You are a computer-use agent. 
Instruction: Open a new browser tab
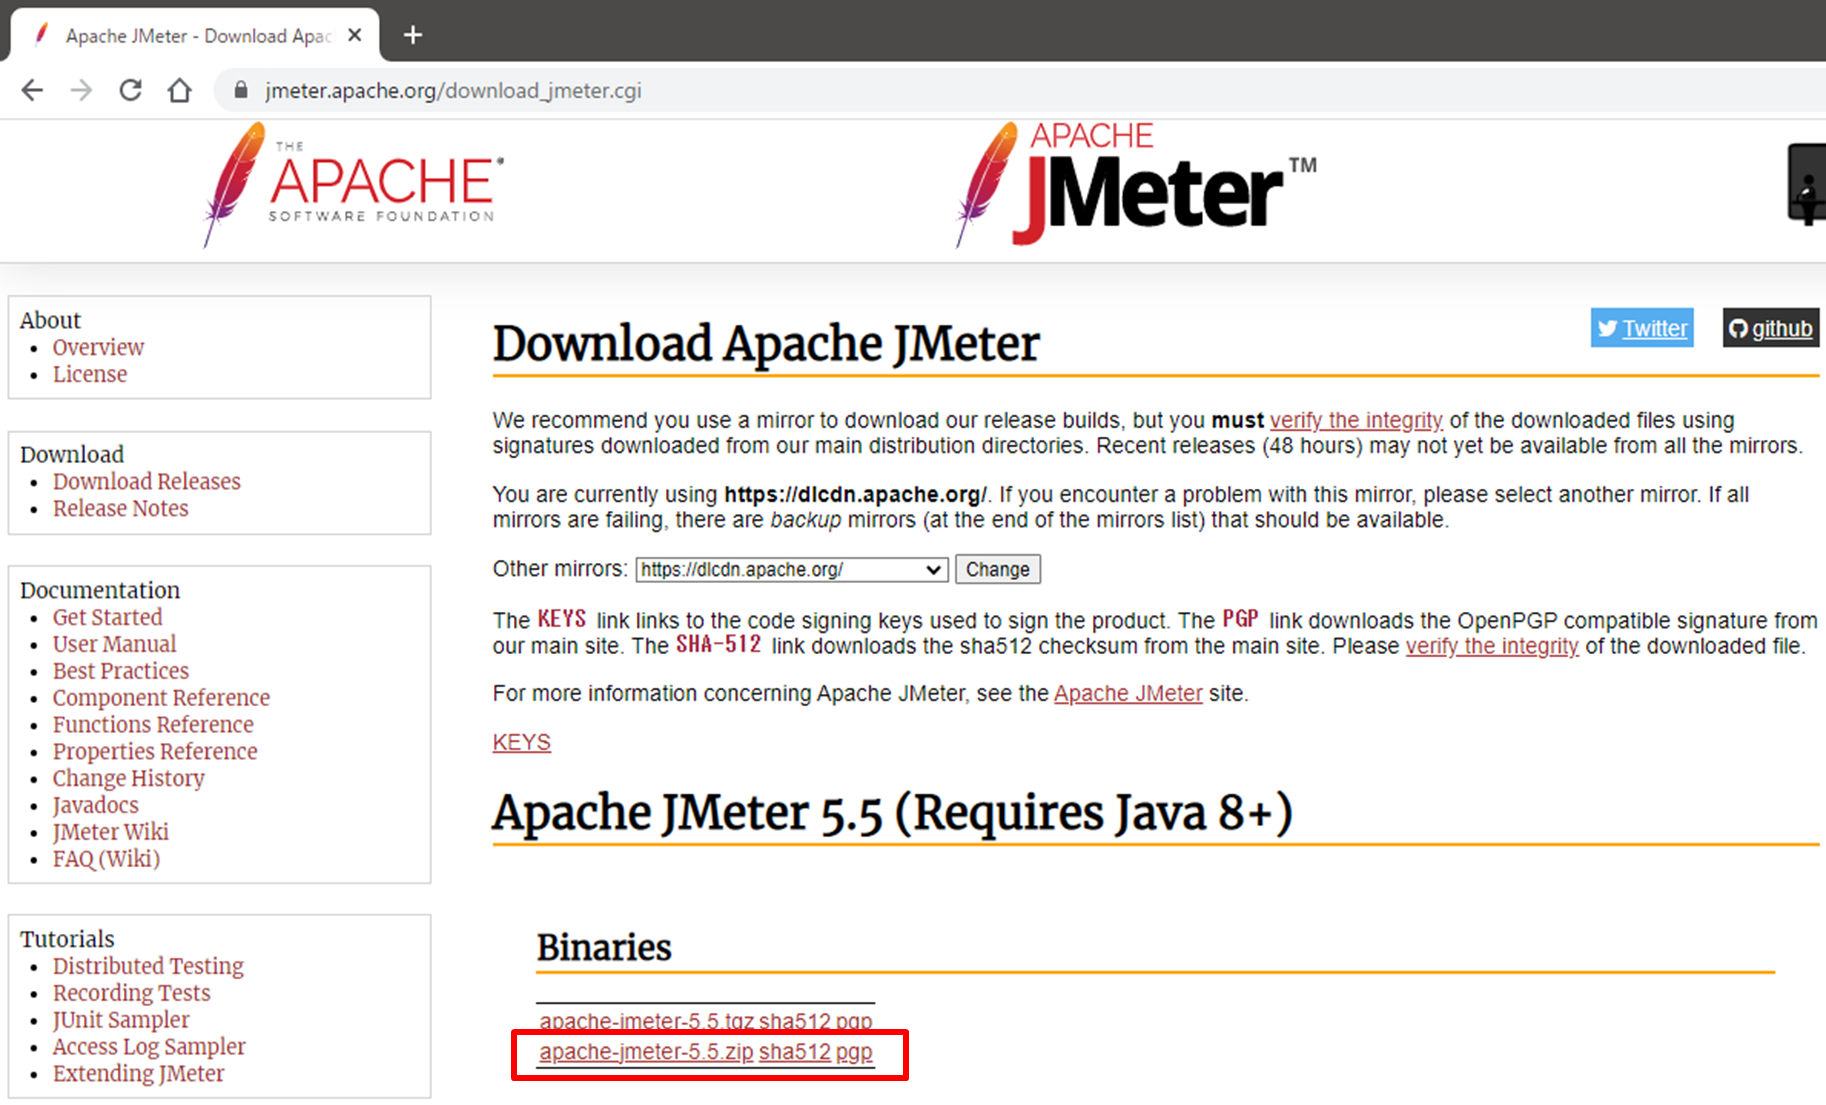[412, 34]
